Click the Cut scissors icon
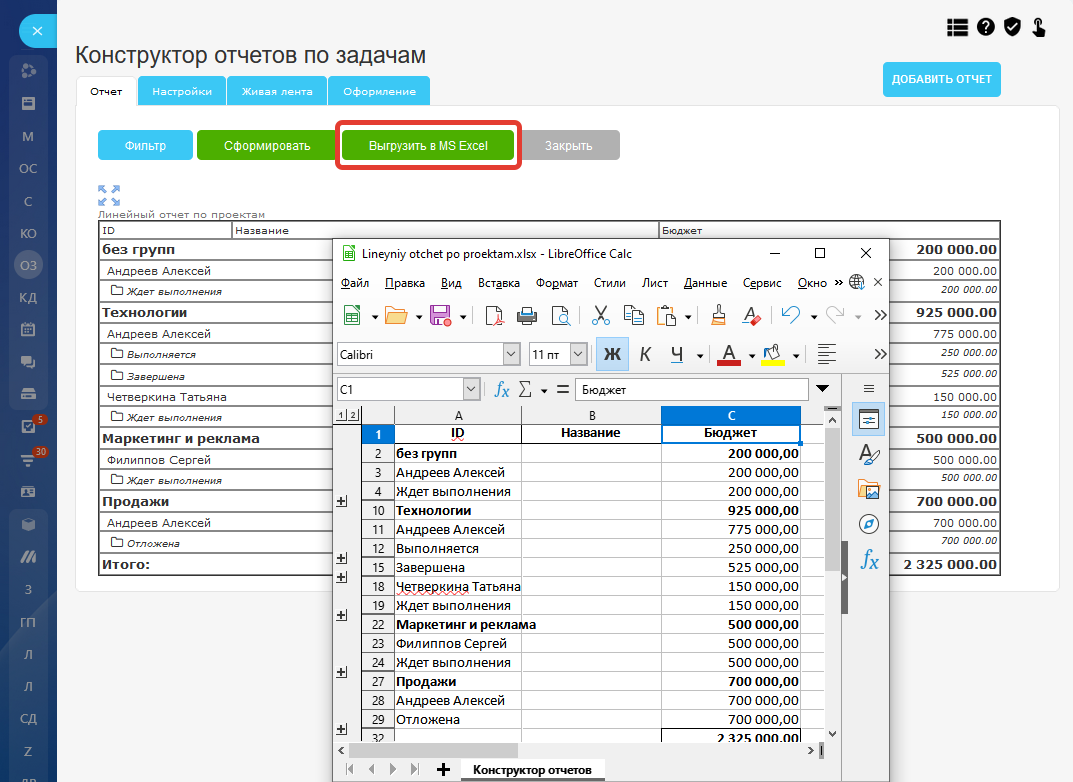 tap(600, 316)
